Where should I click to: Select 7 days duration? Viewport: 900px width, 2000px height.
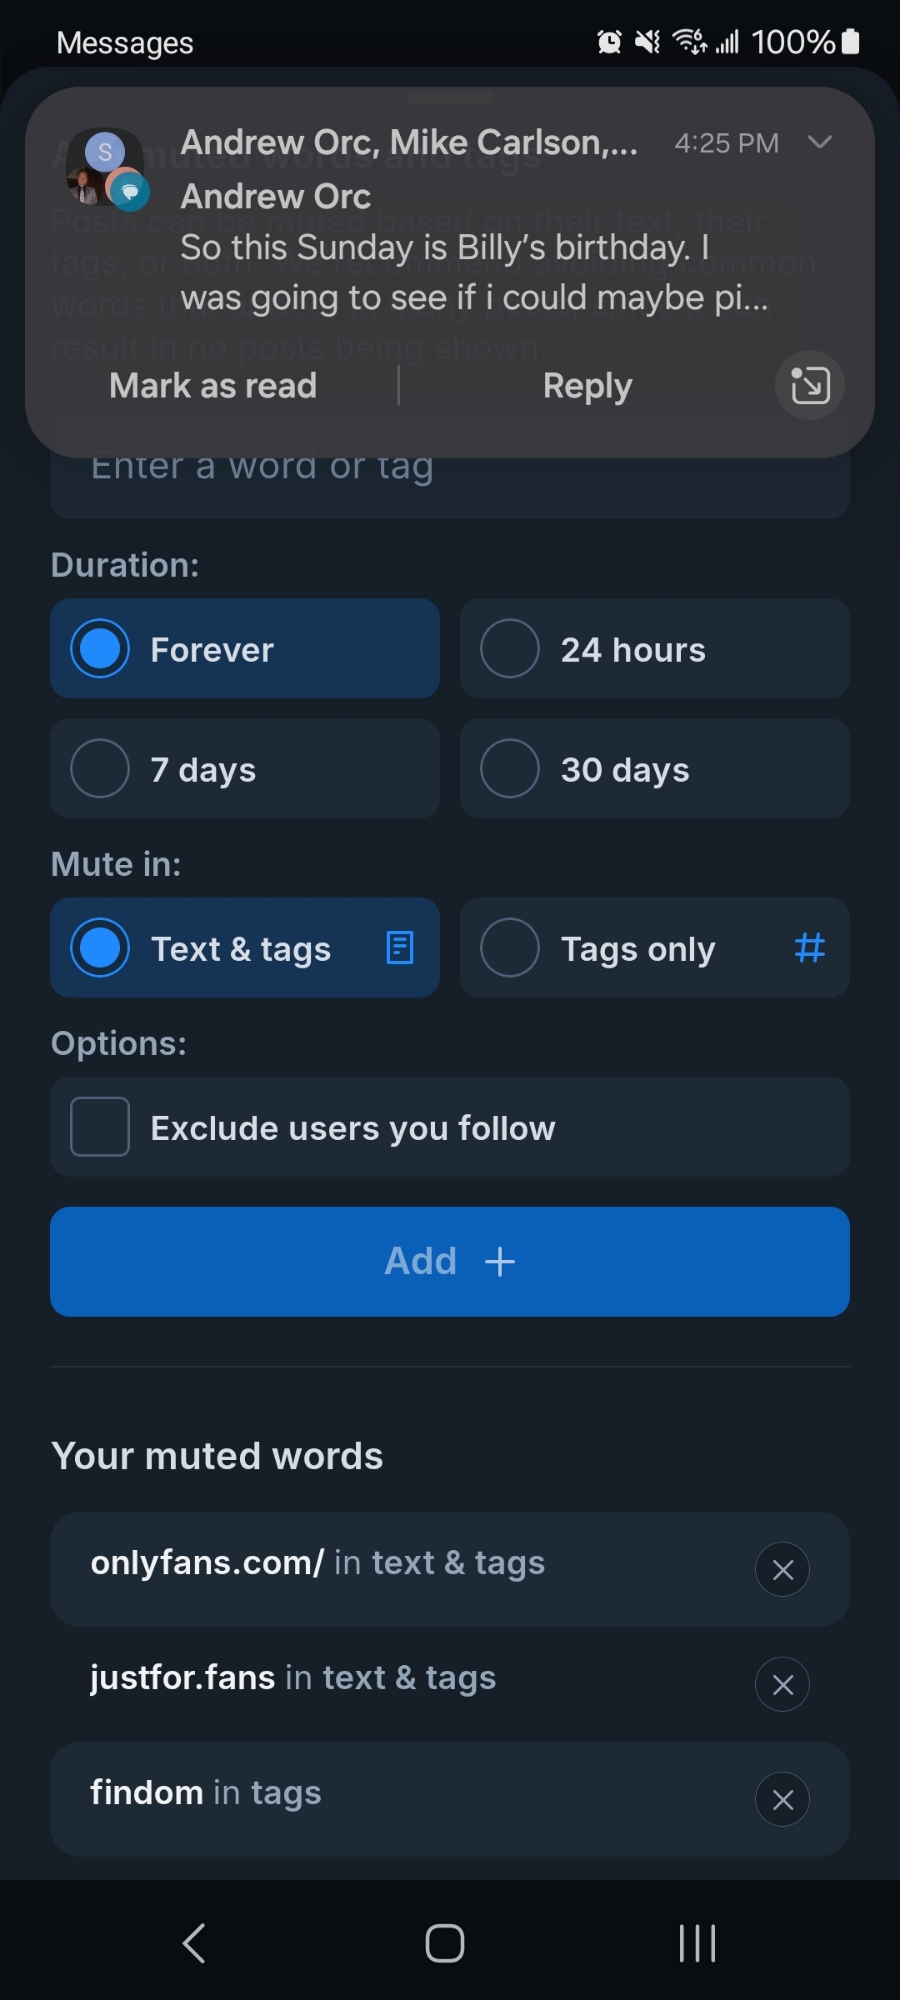(245, 769)
